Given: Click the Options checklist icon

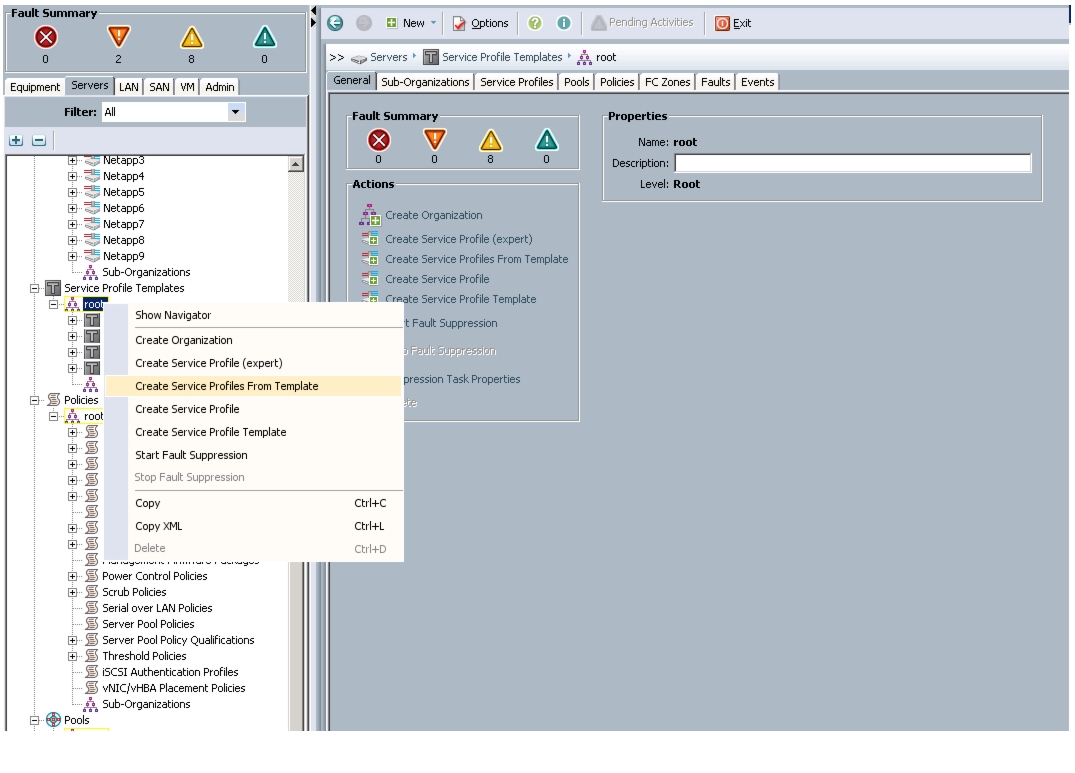Looking at the screenshot, I should click(x=459, y=23).
